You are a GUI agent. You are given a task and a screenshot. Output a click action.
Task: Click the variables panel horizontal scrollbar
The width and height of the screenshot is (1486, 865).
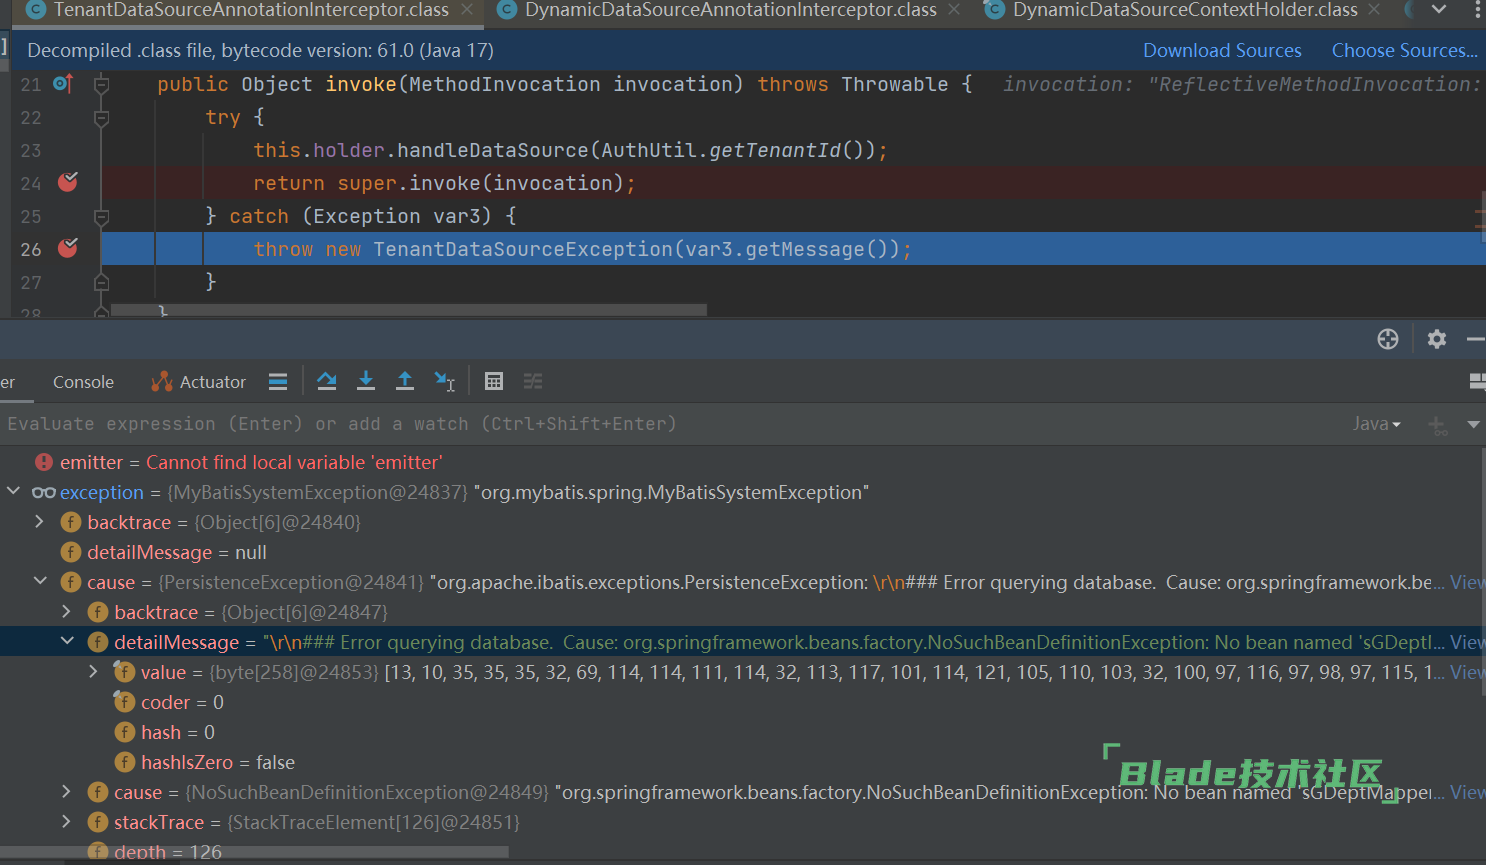coord(254,852)
